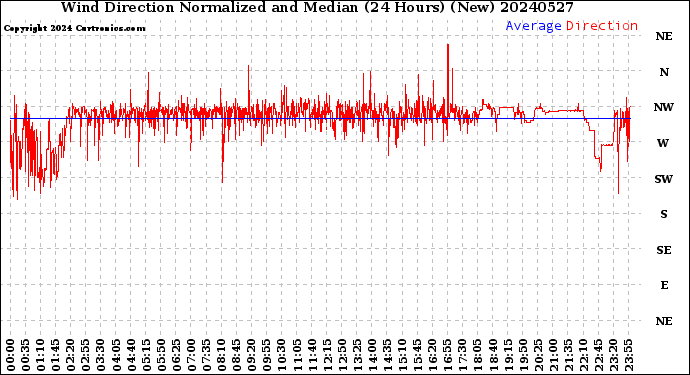The height and width of the screenshot is (375, 690).
Task: Click the Copyright 2024 Cartronics.com text
Action: point(74,28)
